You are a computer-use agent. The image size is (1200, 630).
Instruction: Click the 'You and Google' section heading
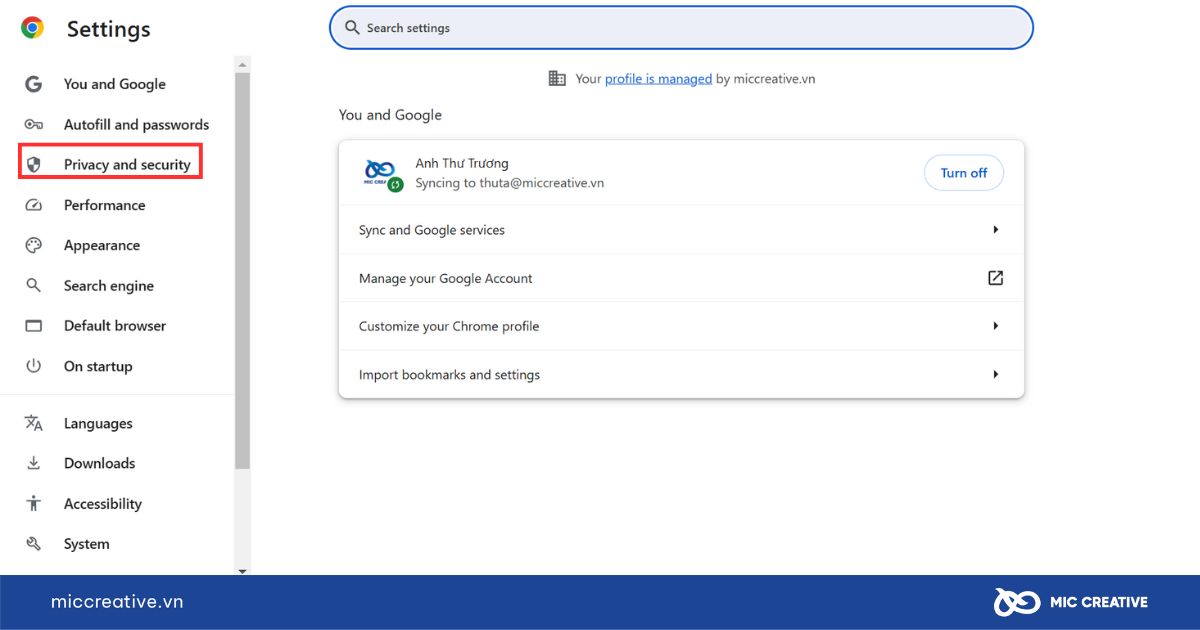[390, 115]
